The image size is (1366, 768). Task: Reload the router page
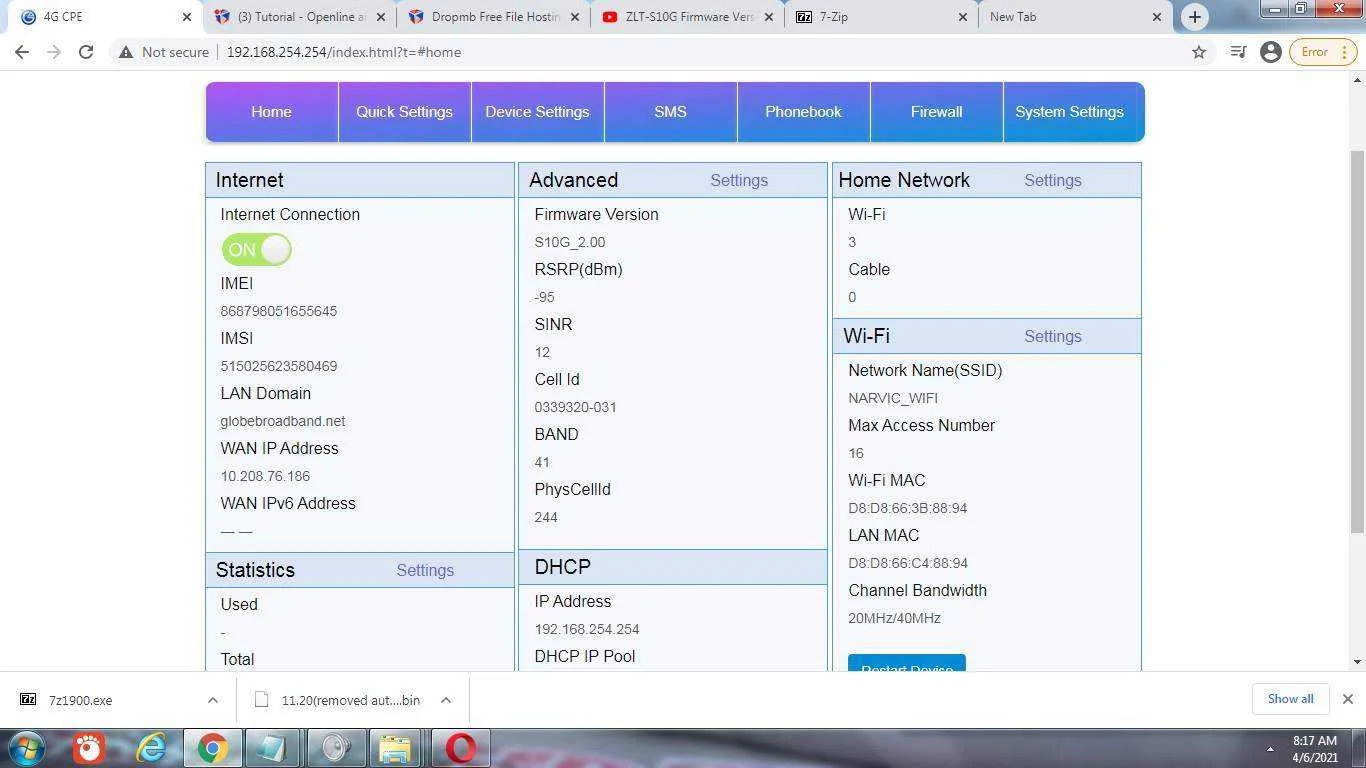[x=86, y=52]
